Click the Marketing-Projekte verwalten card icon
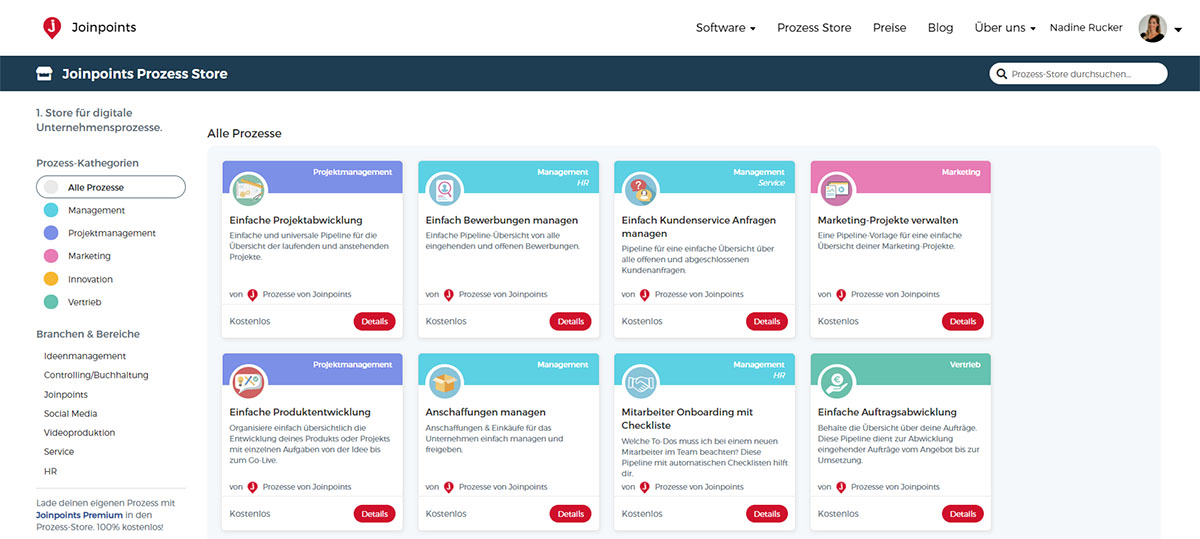 tap(836, 189)
